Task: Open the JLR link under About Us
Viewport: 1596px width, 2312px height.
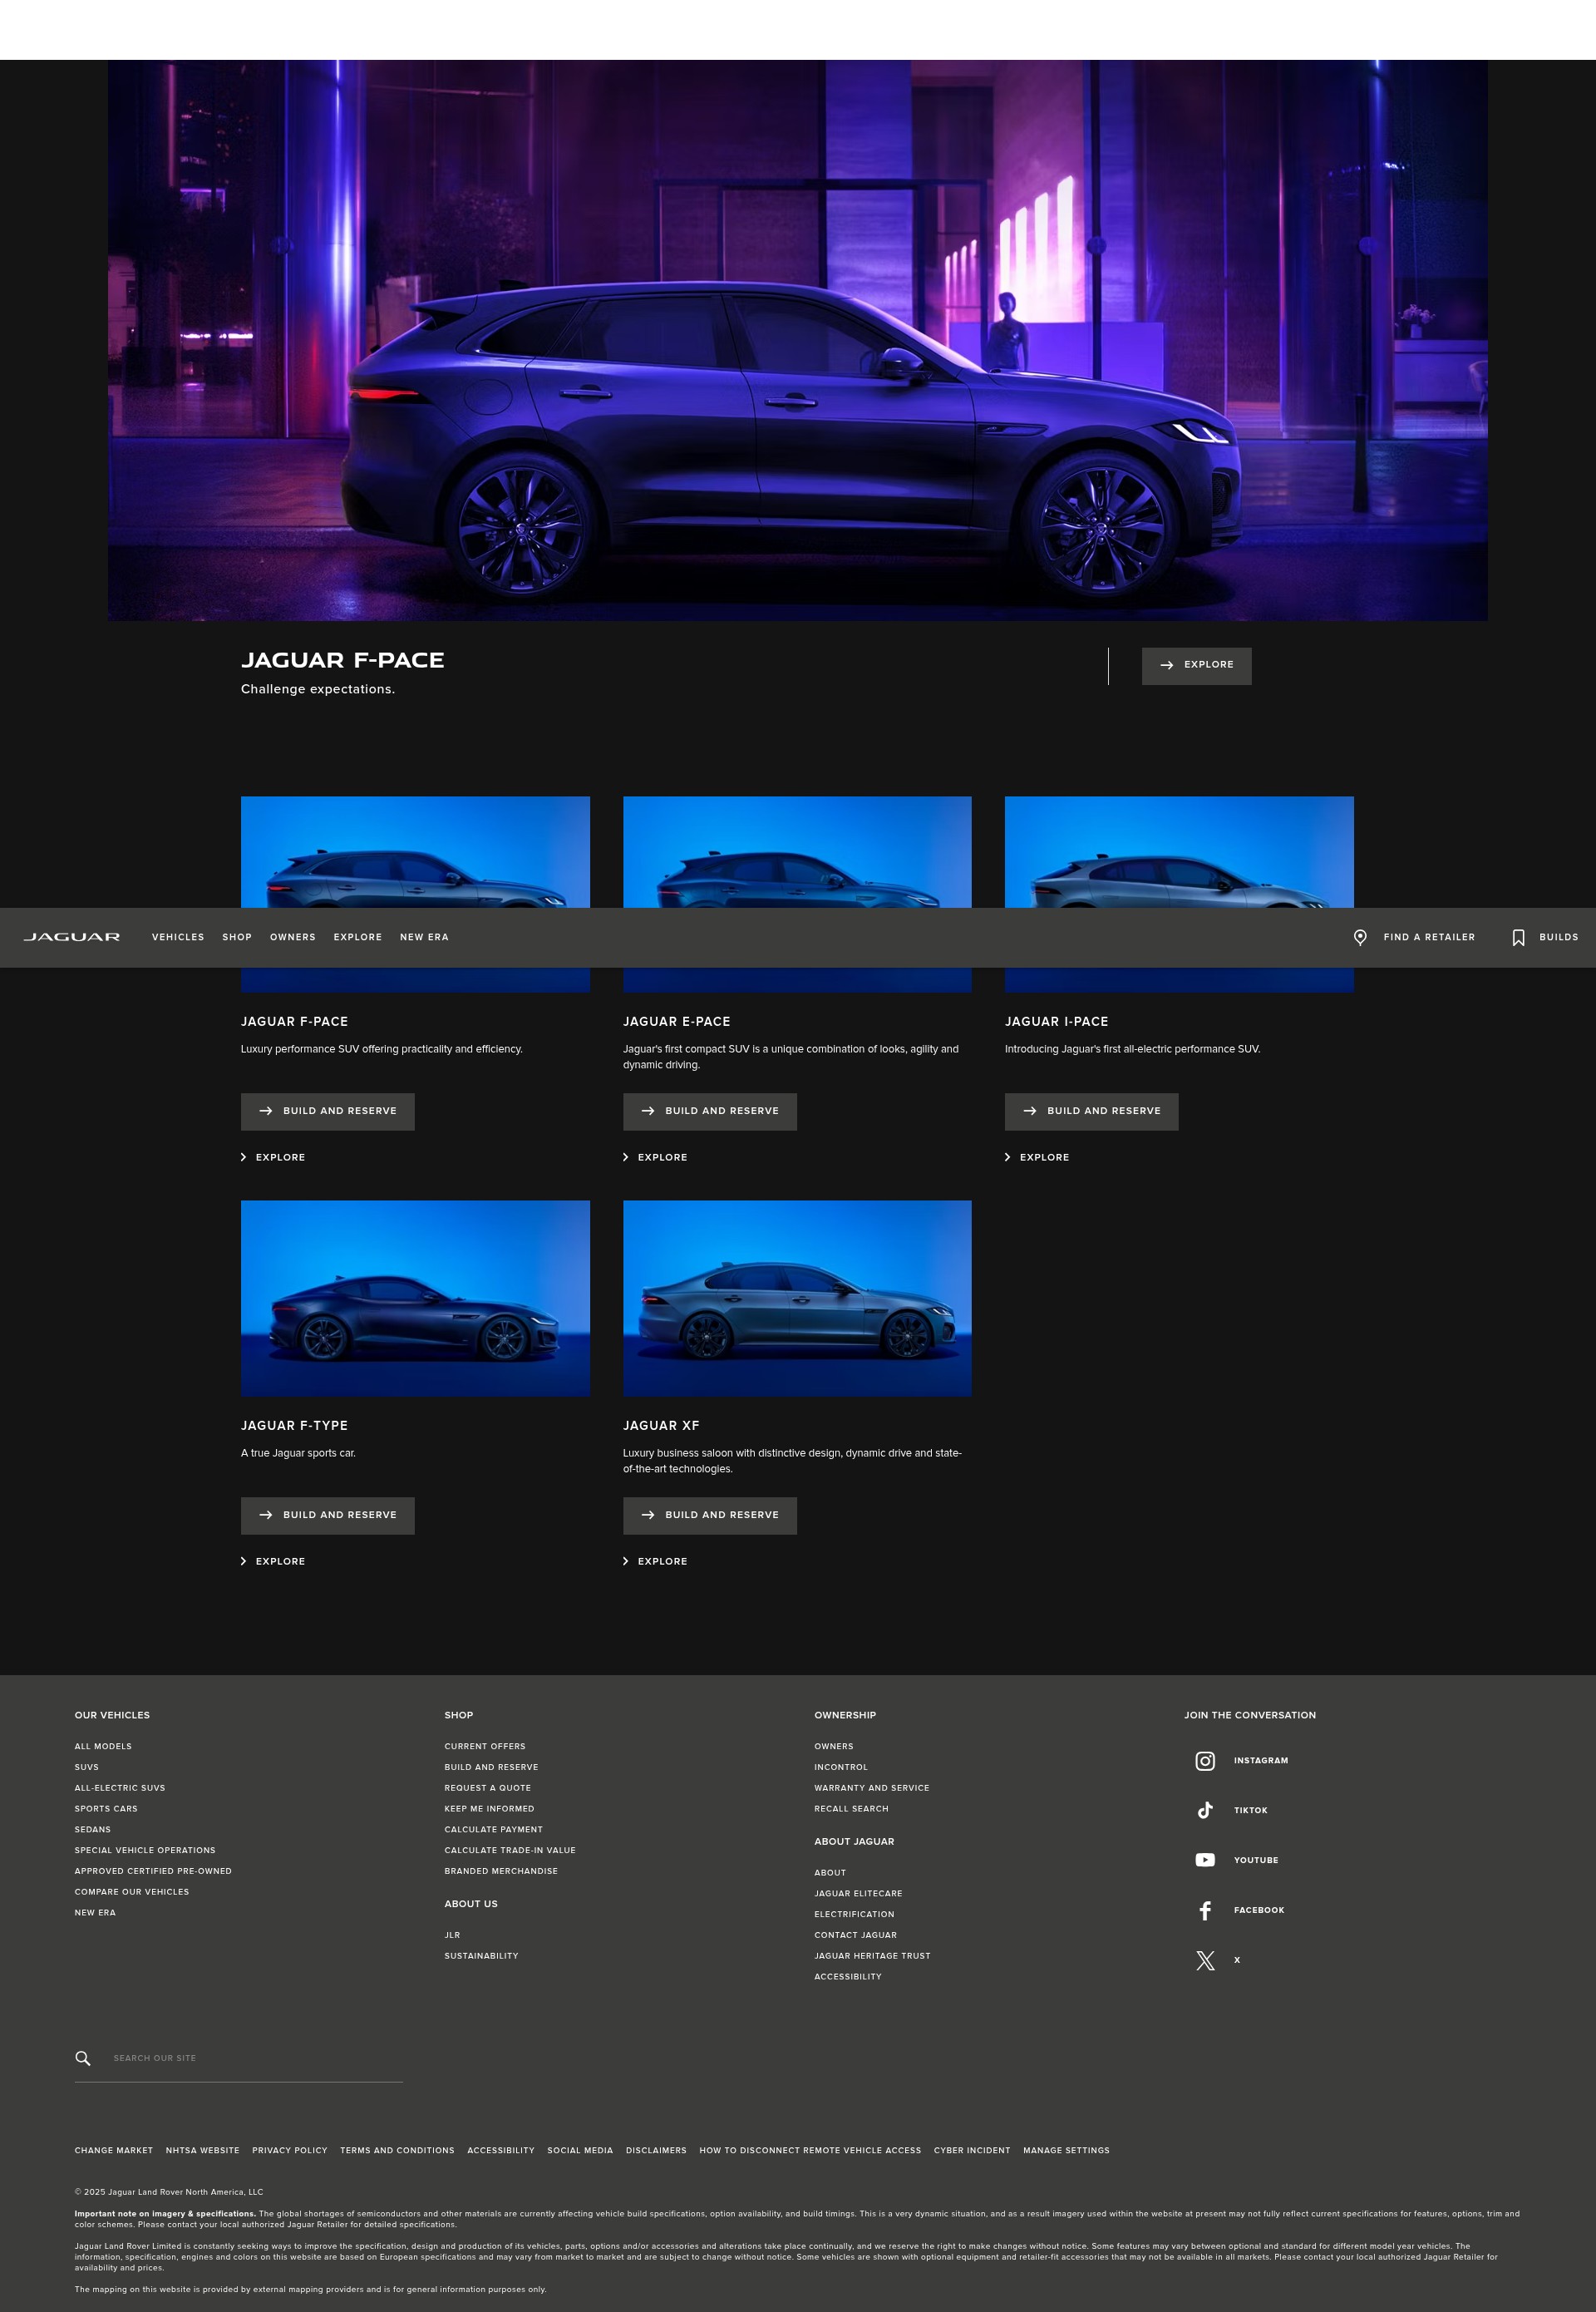Action: (x=452, y=1935)
